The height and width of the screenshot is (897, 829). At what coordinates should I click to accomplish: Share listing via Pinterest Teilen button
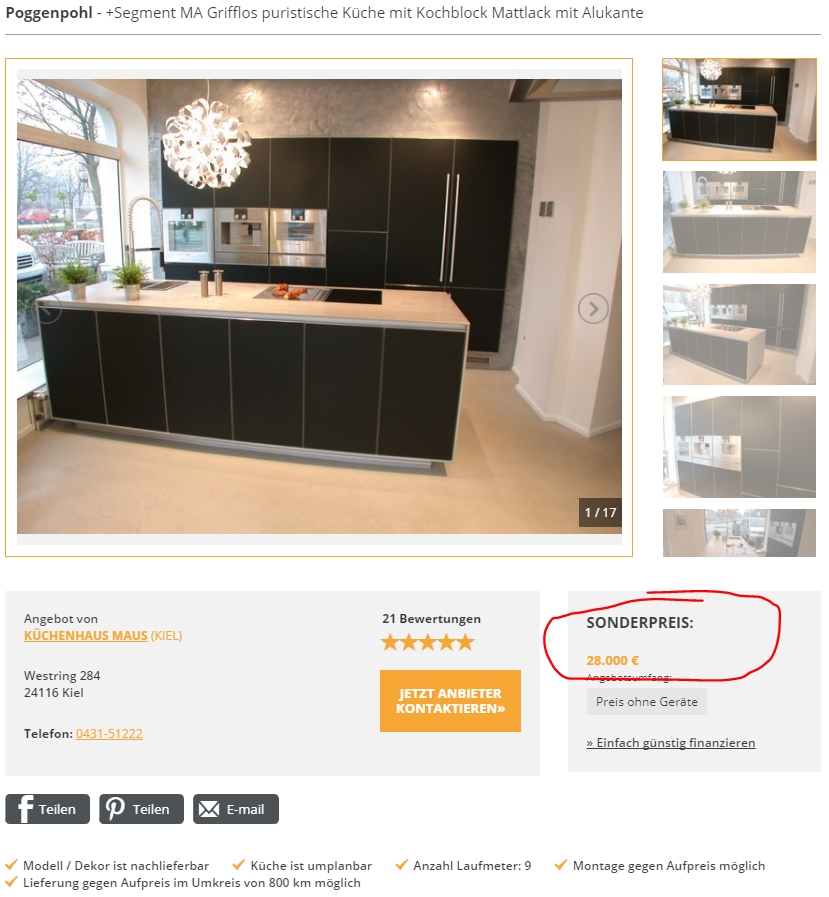pyautogui.click(x=141, y=809)
